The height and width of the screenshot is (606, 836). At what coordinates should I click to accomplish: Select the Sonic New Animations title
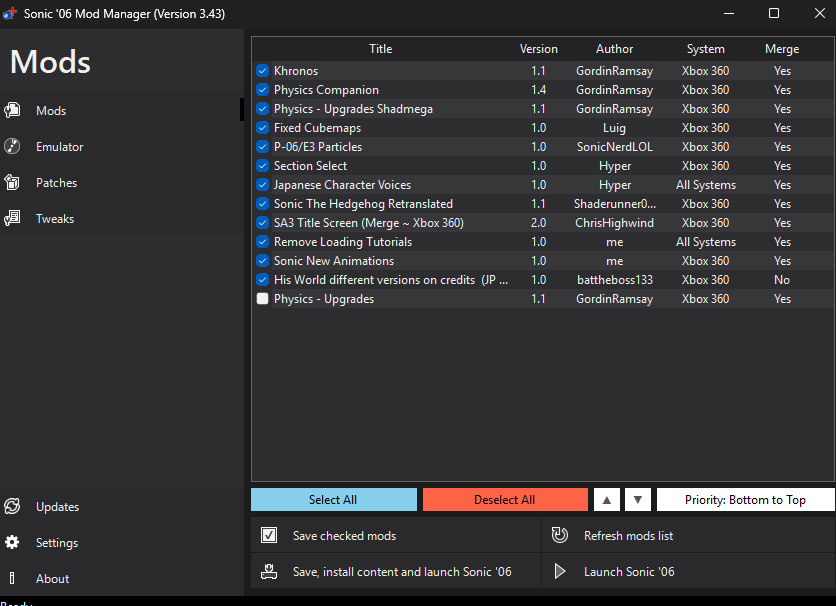(334, 261)
